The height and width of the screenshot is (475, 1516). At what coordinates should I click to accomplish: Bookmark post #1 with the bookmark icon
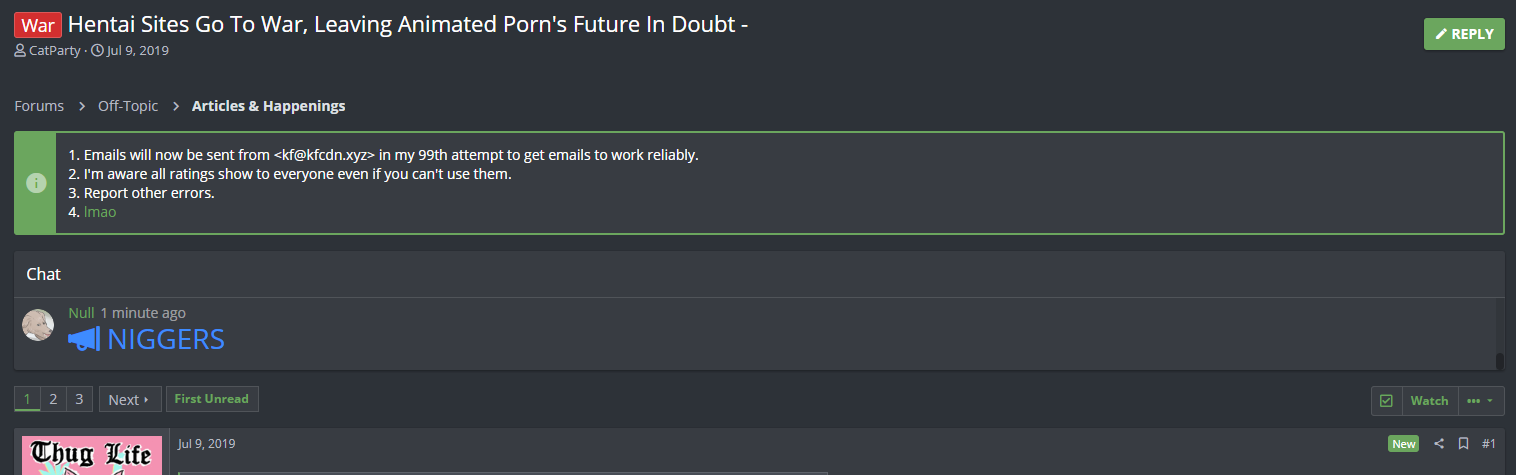click(x=1463, y=444)
